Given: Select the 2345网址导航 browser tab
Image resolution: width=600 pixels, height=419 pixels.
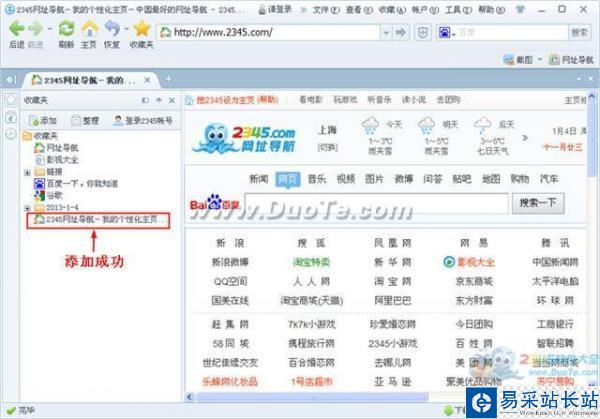Looking at the screenshot, I should [x=90, y=80].
